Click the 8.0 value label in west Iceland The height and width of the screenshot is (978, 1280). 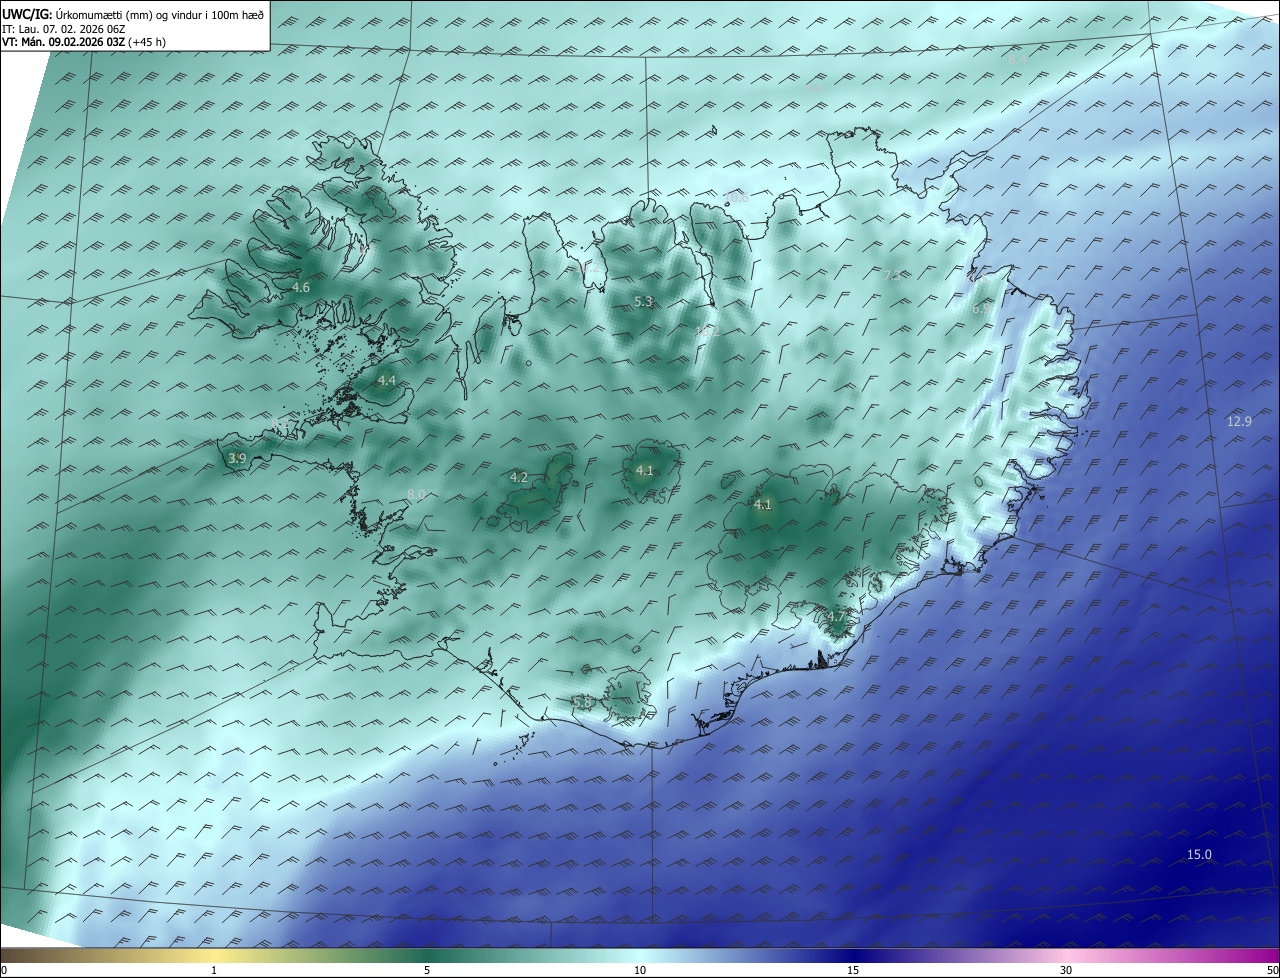click(x=417, y=495)
